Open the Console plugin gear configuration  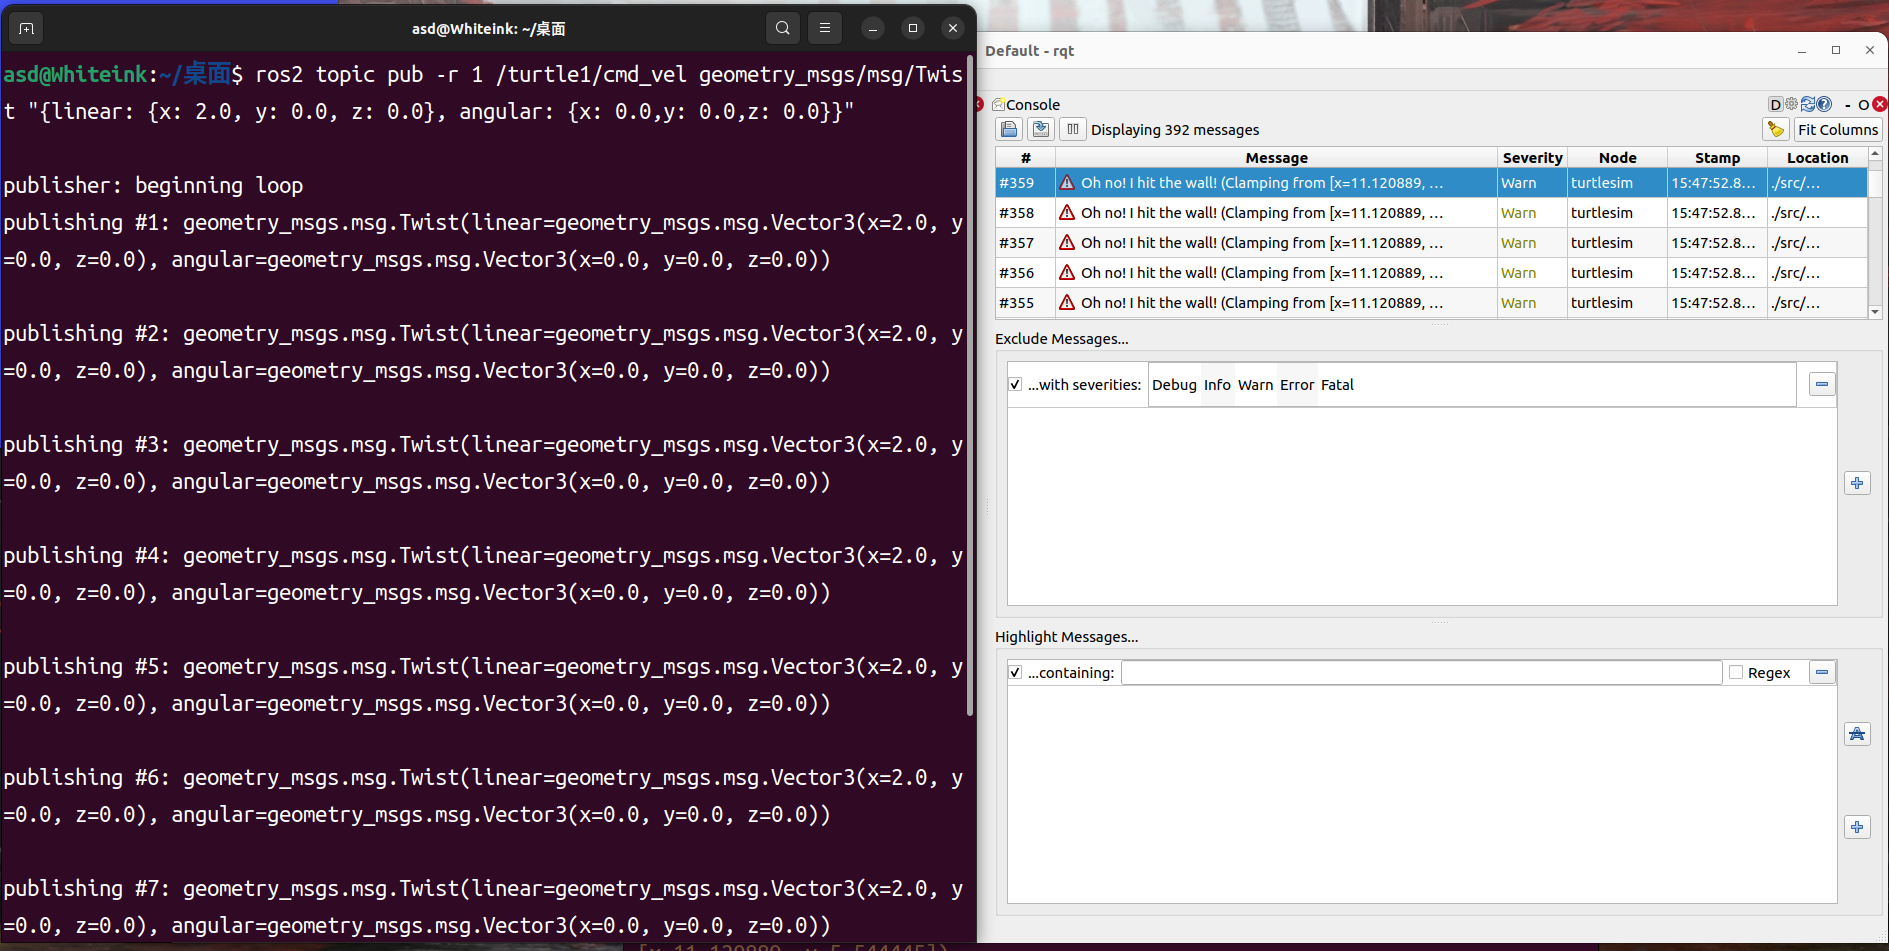1792,104
